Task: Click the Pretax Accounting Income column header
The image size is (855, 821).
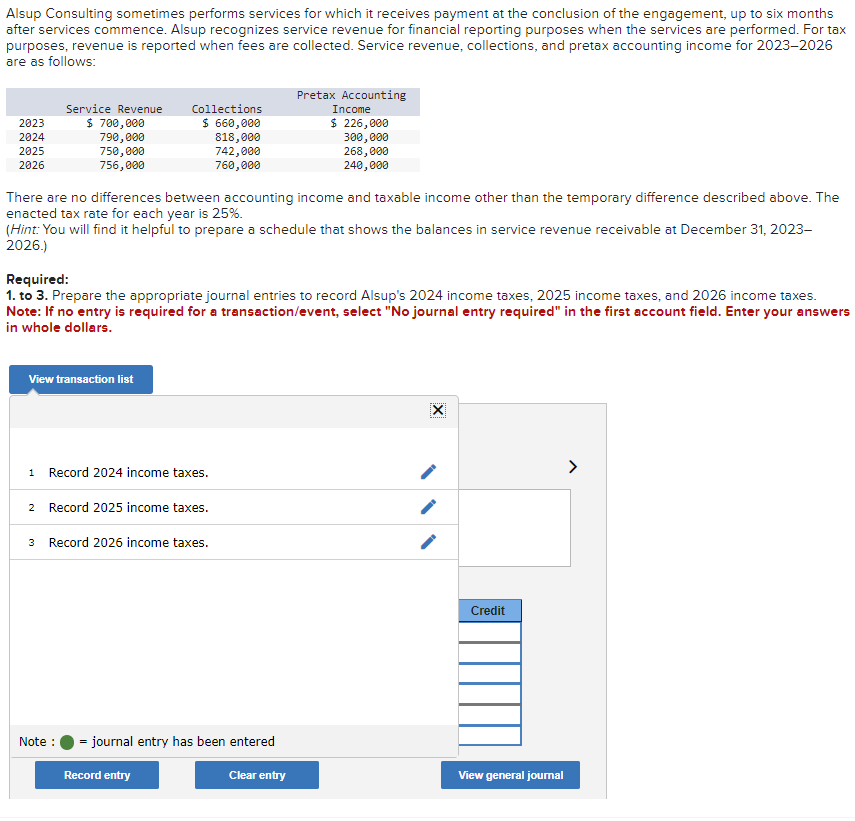Action: (351, 102)
